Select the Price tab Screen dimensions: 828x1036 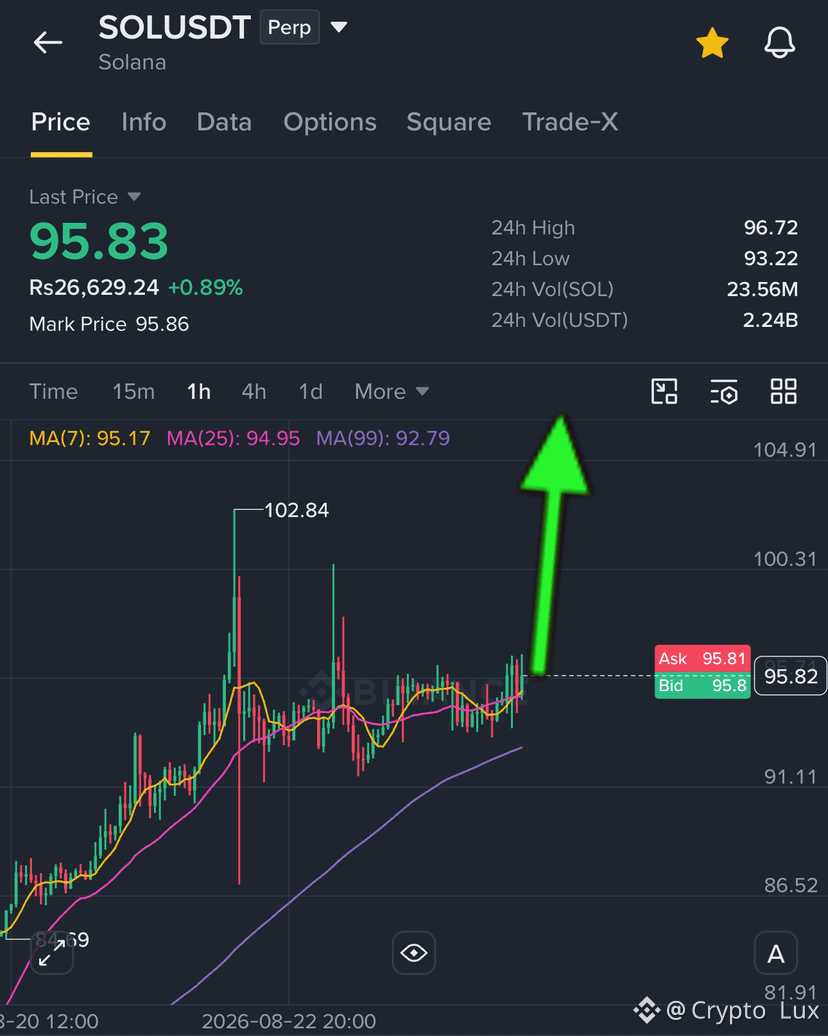(x=61, y=122)
